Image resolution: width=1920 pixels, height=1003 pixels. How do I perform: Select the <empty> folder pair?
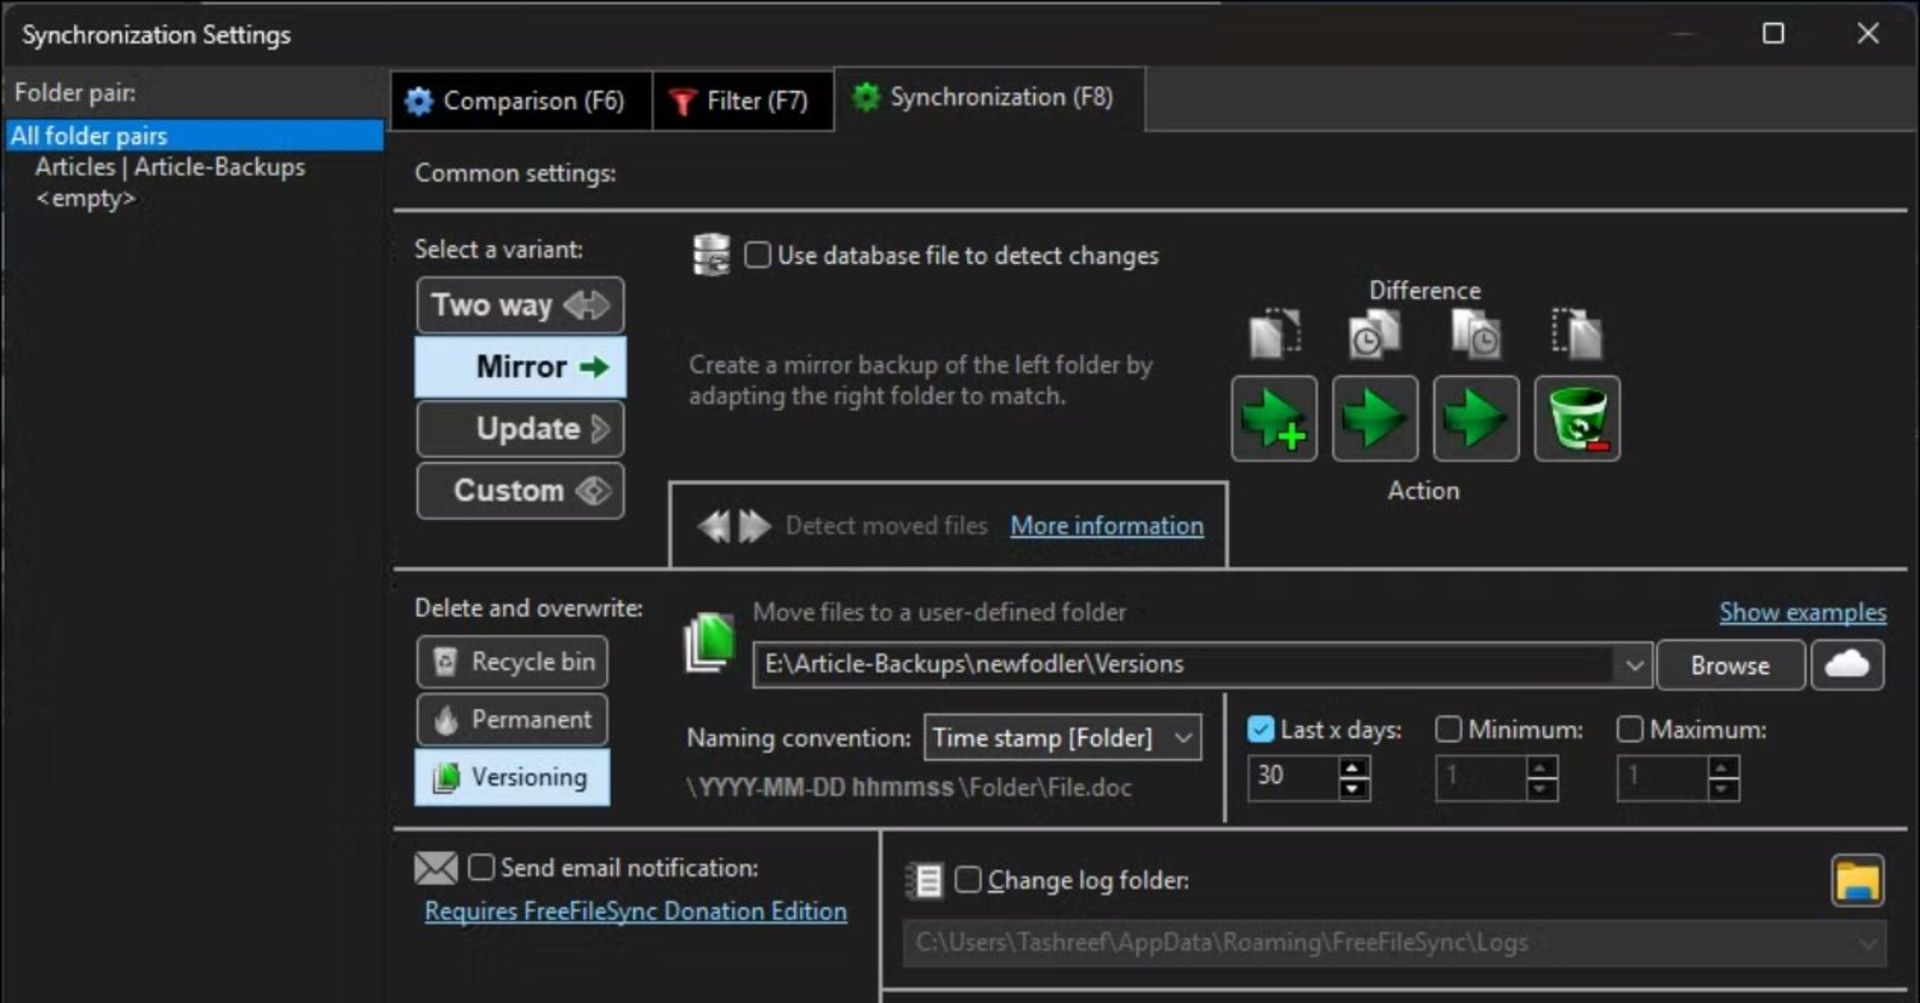click(x=85, y=198)
